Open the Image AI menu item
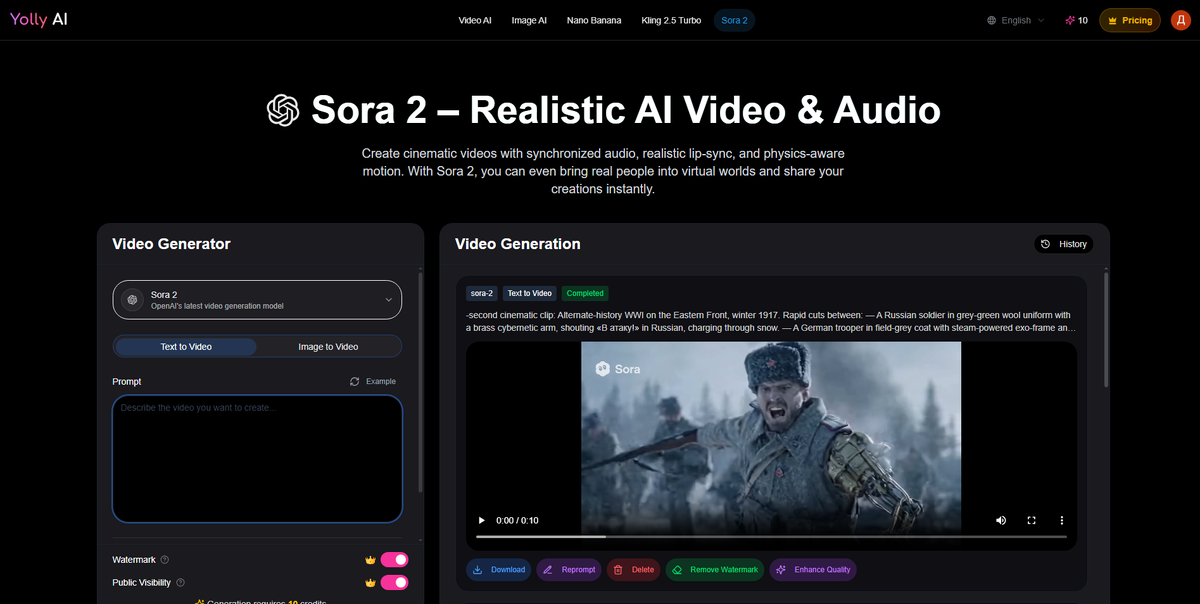The image size is (1200, 604). coord(529,20)
